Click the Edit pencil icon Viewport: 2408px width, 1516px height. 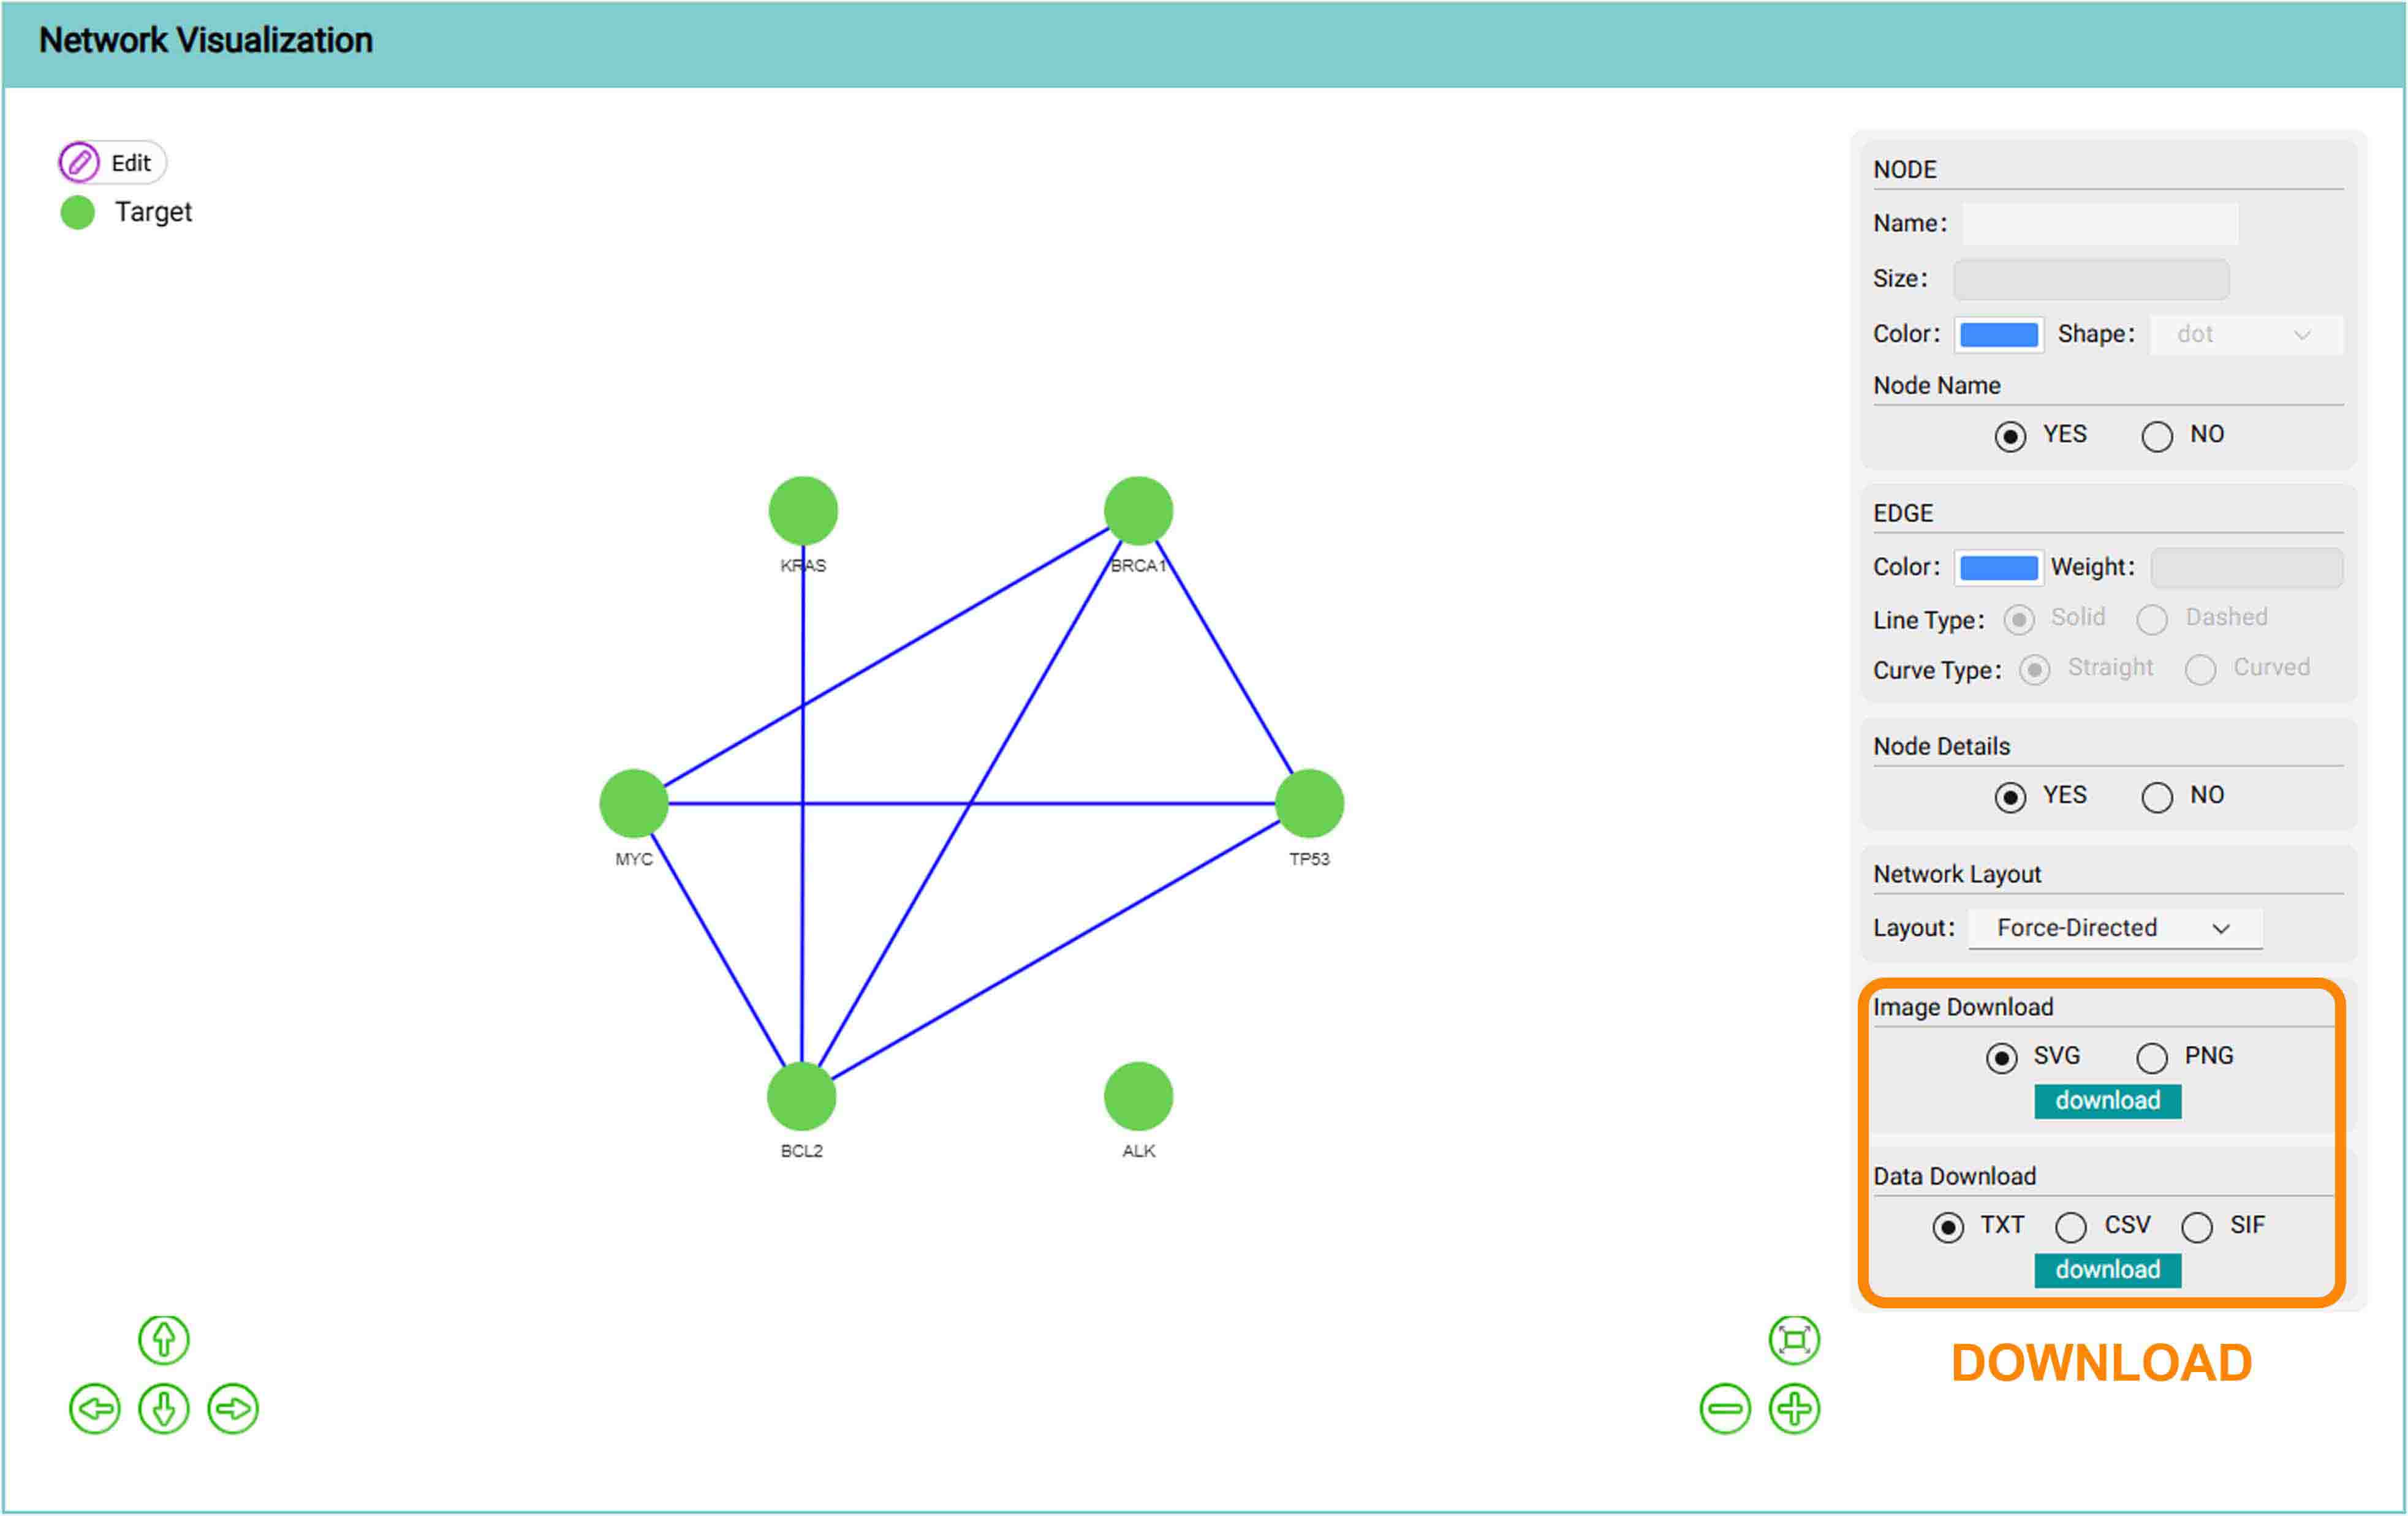(x=79, y=162)
